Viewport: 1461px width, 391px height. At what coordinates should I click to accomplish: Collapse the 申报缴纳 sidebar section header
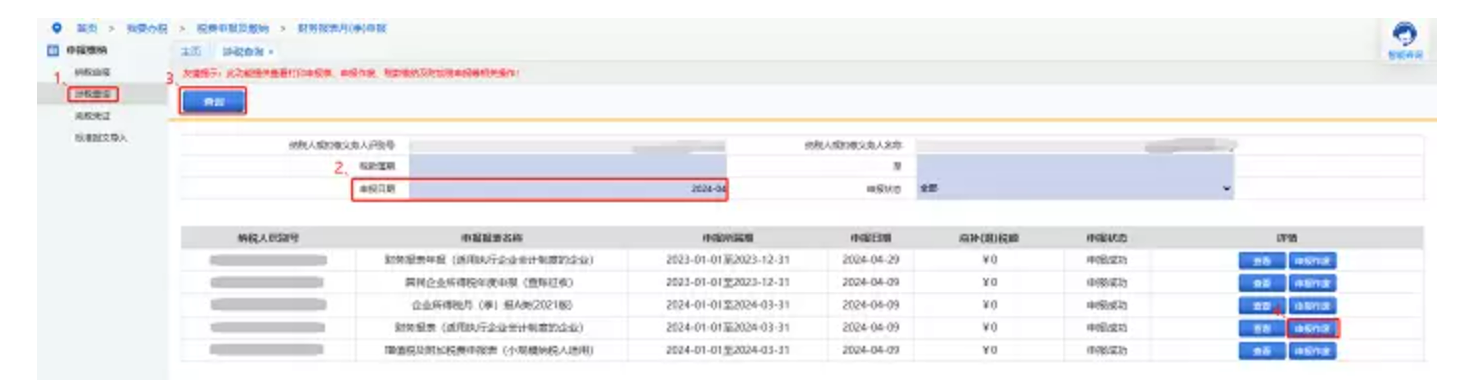coord(87,50)
